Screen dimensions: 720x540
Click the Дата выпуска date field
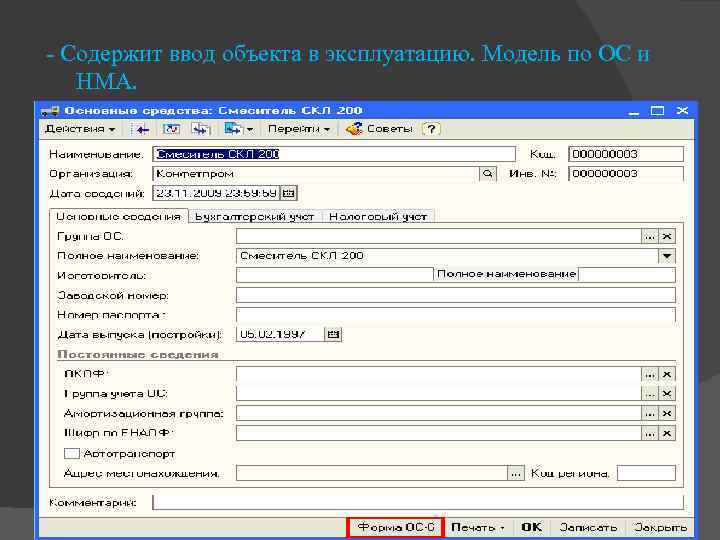click(280, 334)
